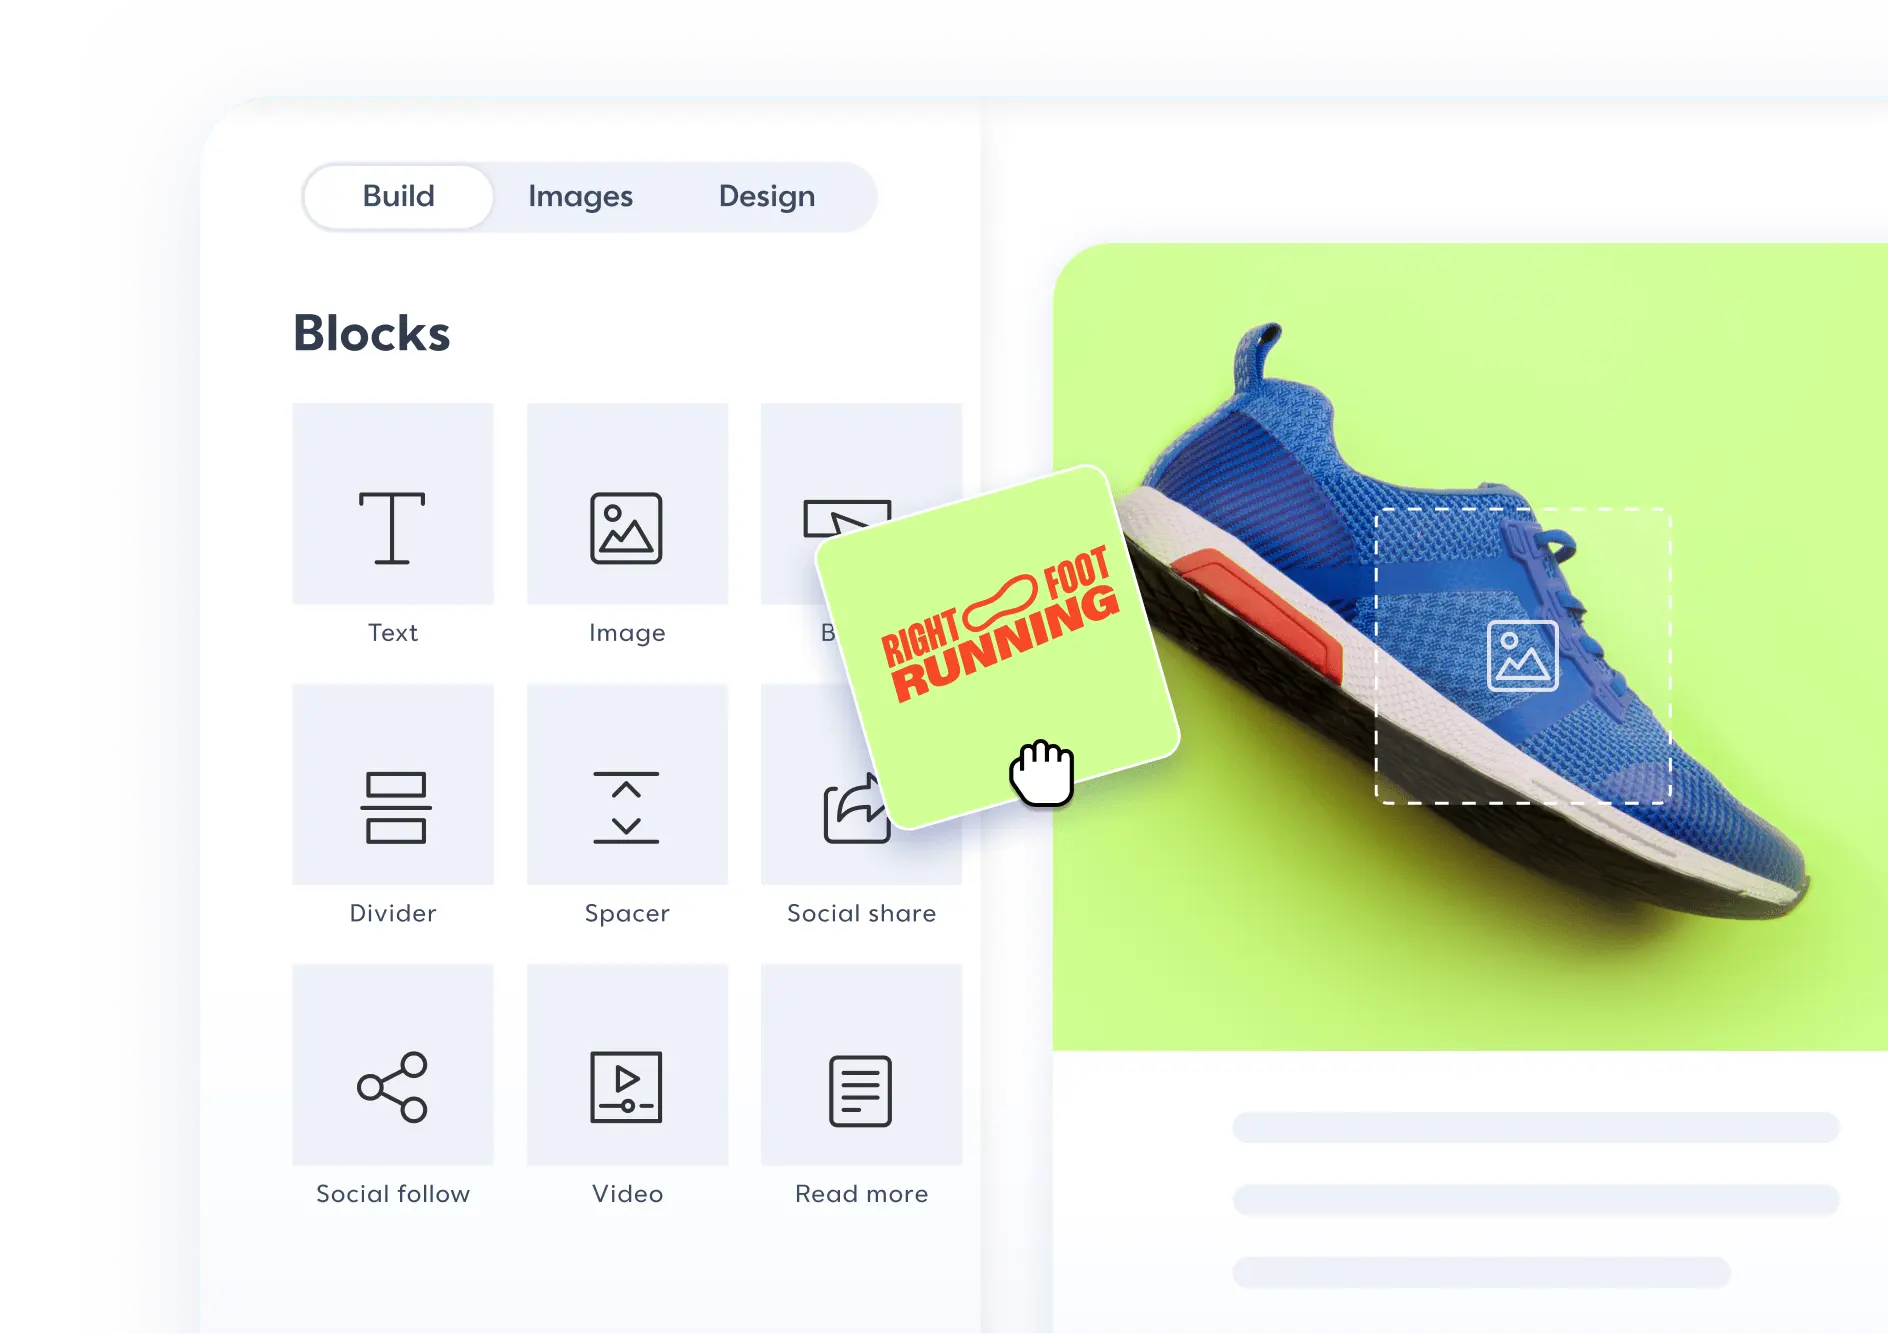Click the first placeholder text line
The image size is (1888, 1334).
point(1535,1127)
